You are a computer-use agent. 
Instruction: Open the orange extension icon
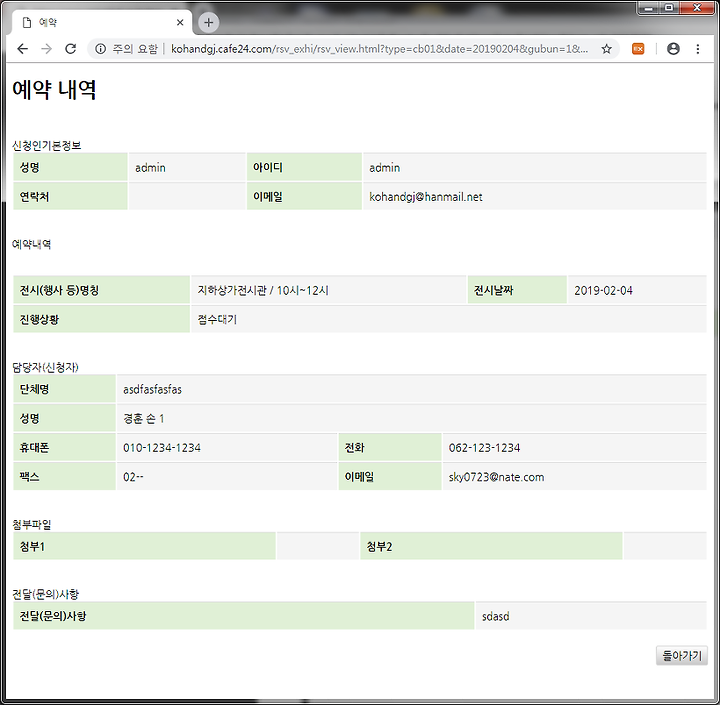pyautogui.click(x=638, y=49)
